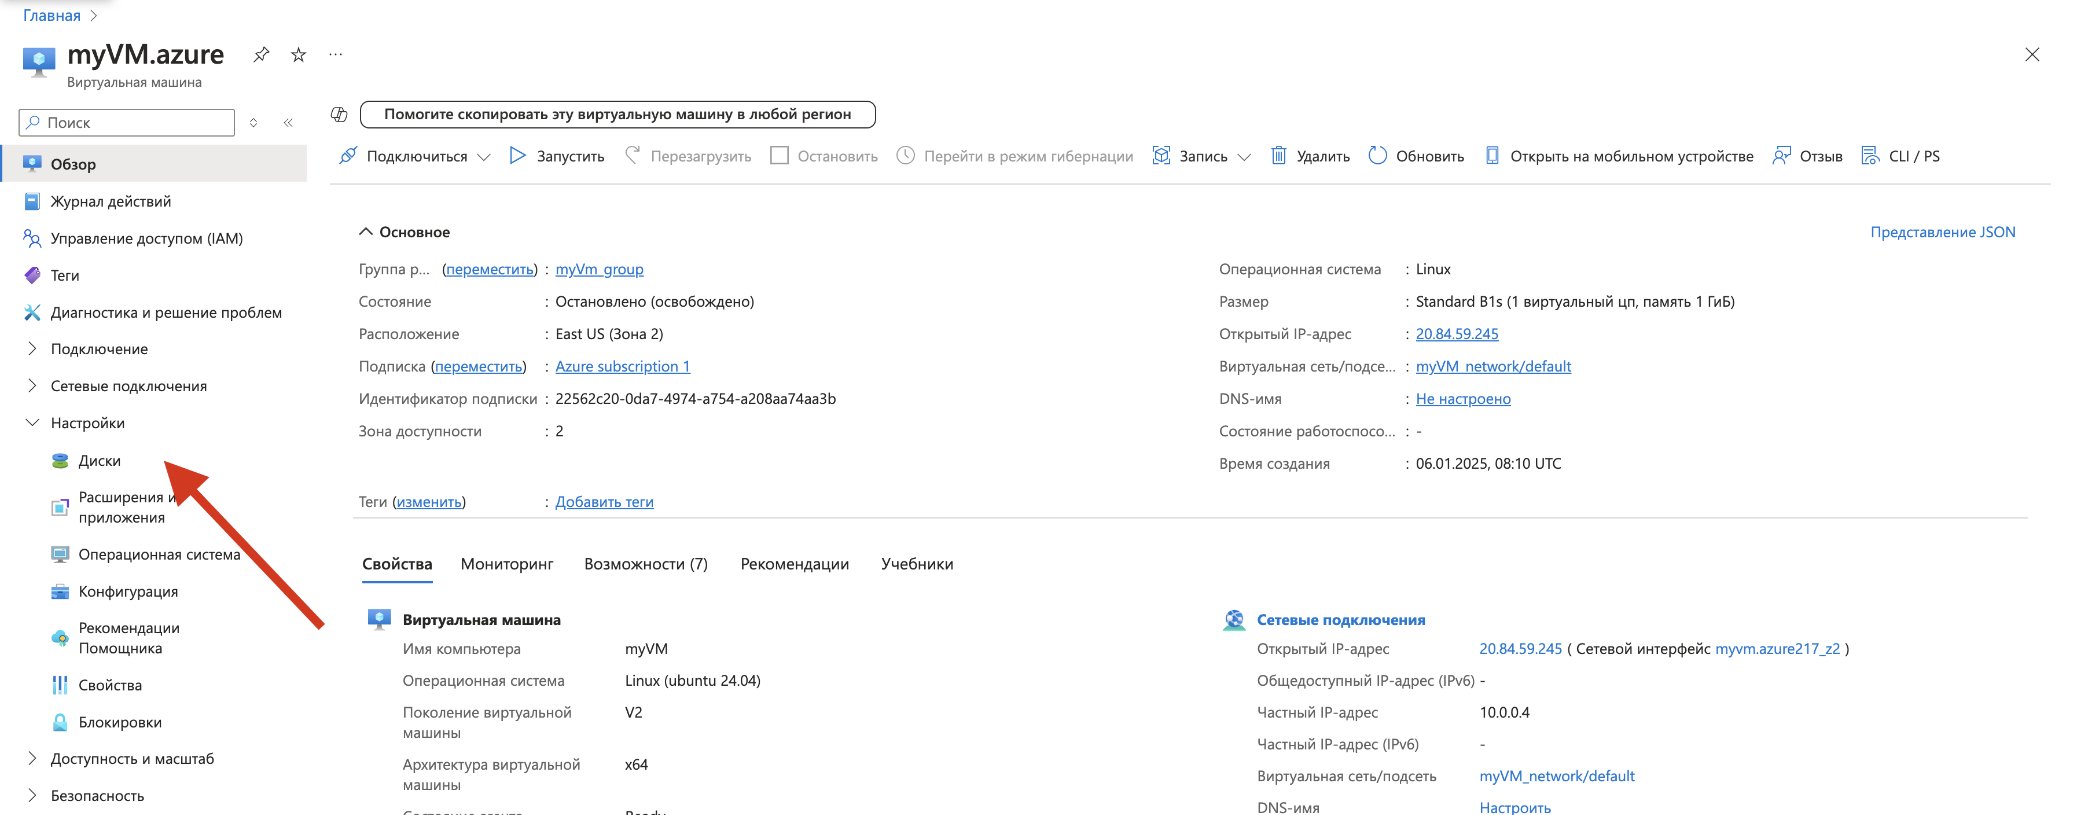Click the Удалить trash icon
The height and width of the screenshot is (815, 2074).
(x=1278, y=156)
